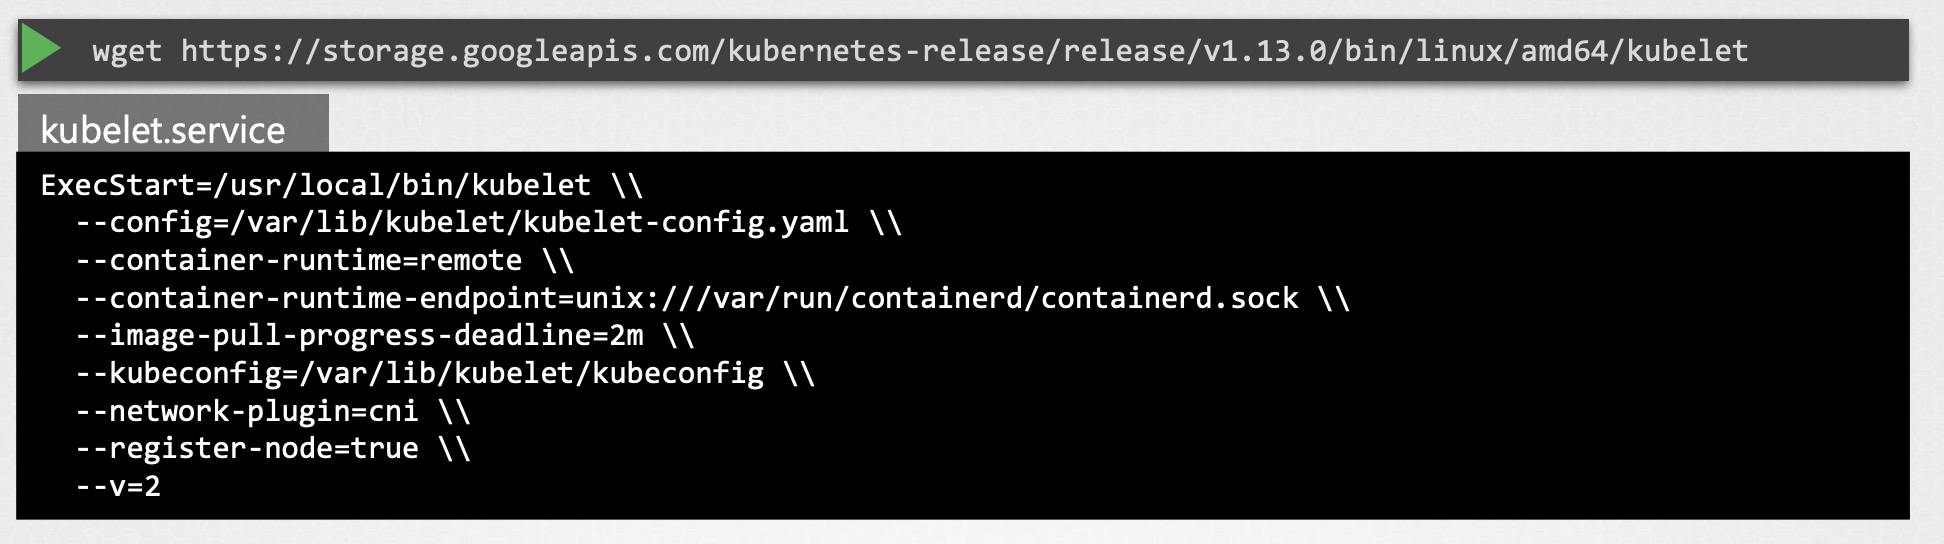The width and height of the screenshot is (1944, 544).
Task: Click the wget command word
Action: [127, 51]
